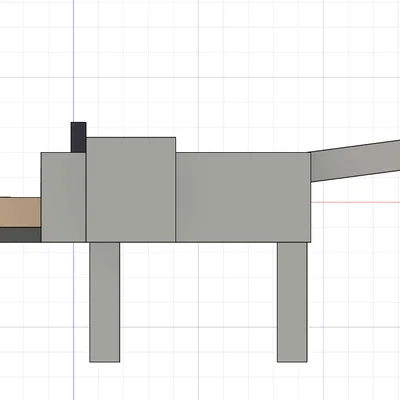Select the tall chest block of the model
The height and width of the screenshot is (400, 400).
coord(131,189)
